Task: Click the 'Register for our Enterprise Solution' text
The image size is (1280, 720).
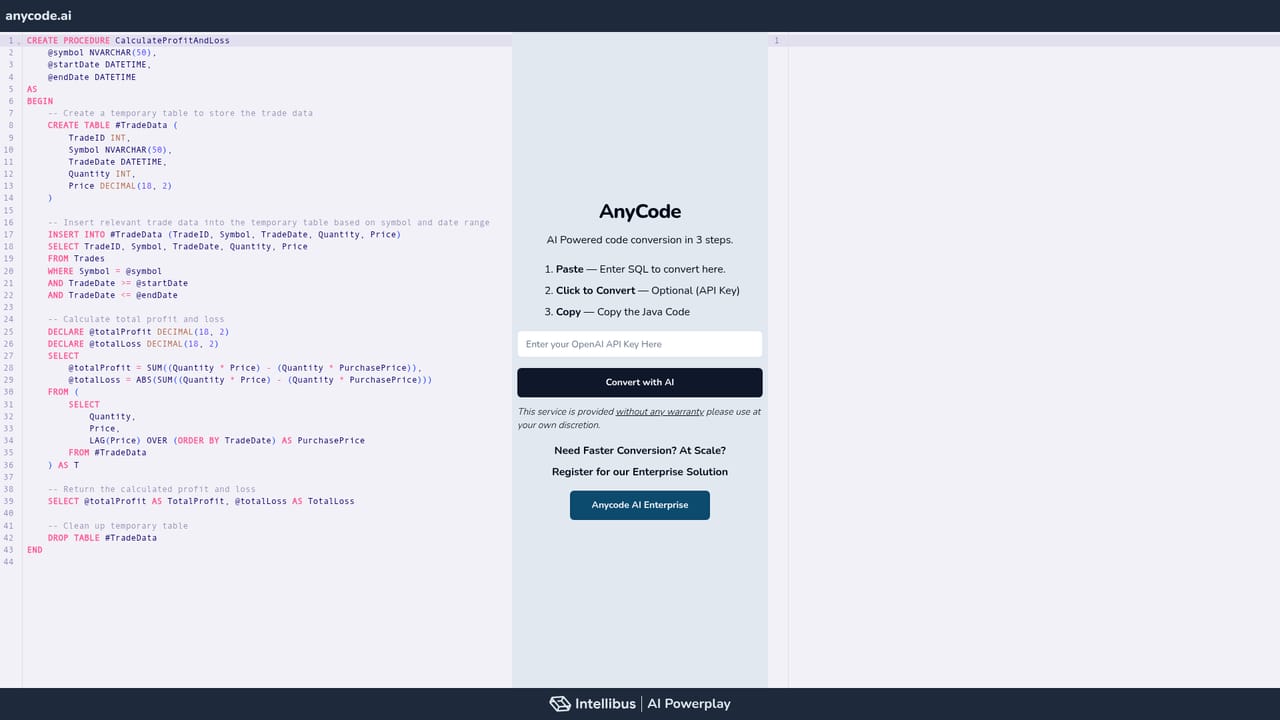Action: (640, 472)
